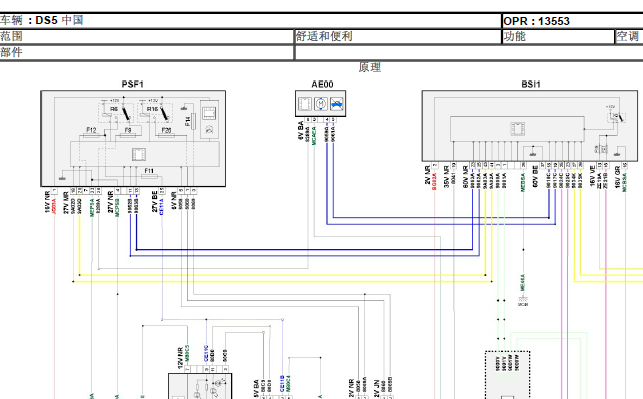
Task: Click the 16V GR connector label
Action: (618, 177)
